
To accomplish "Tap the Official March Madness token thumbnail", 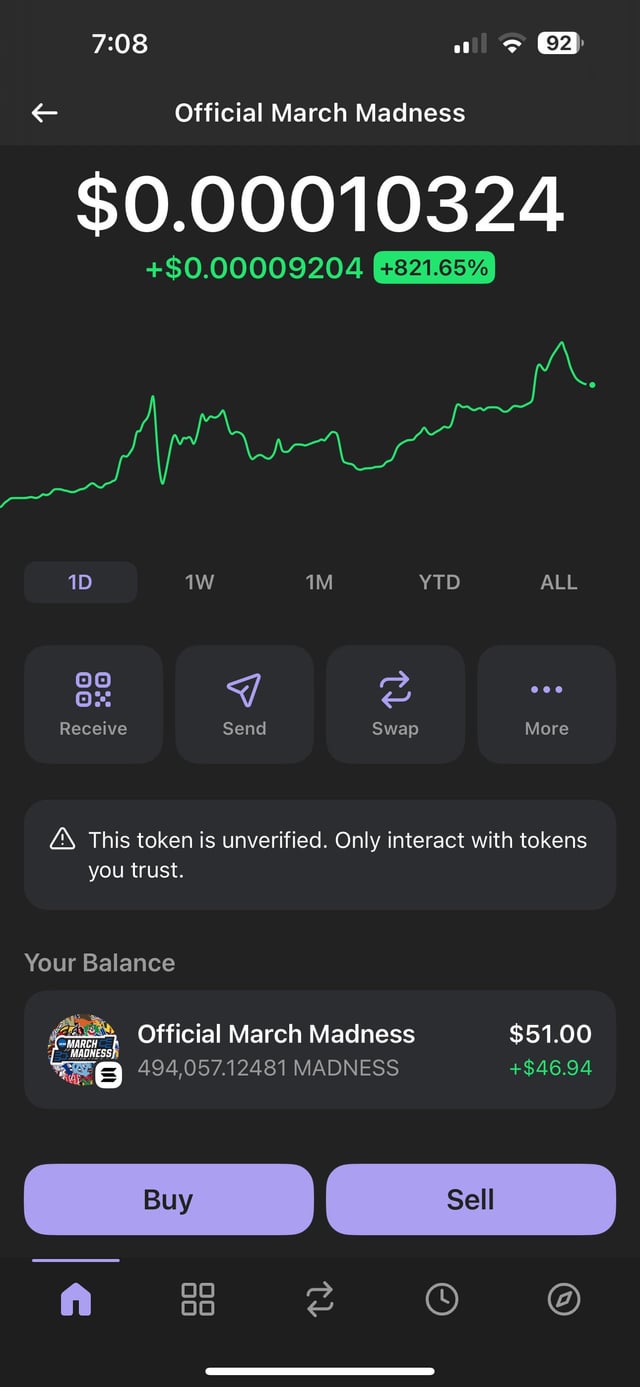I will coord(84,1050).
